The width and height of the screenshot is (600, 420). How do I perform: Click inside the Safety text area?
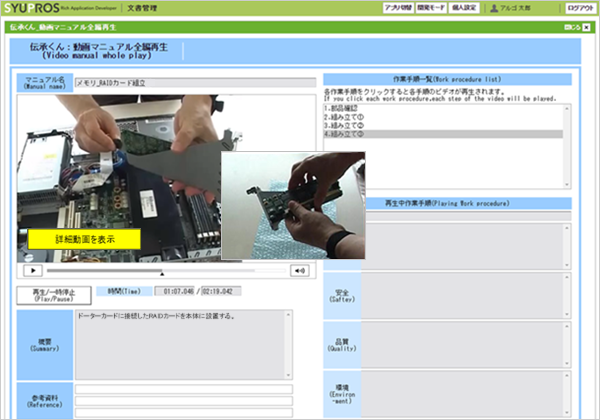[x=462, y=296]
